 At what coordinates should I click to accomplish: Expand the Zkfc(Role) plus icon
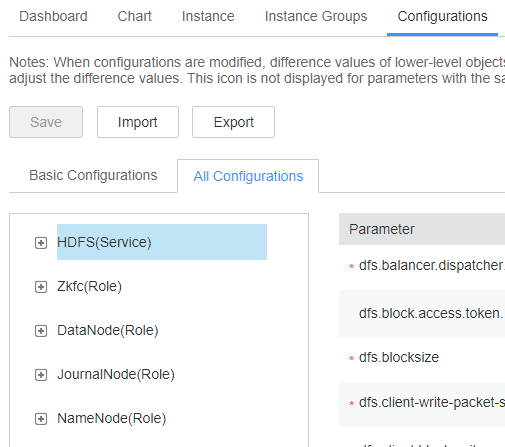tap(41, 287)
